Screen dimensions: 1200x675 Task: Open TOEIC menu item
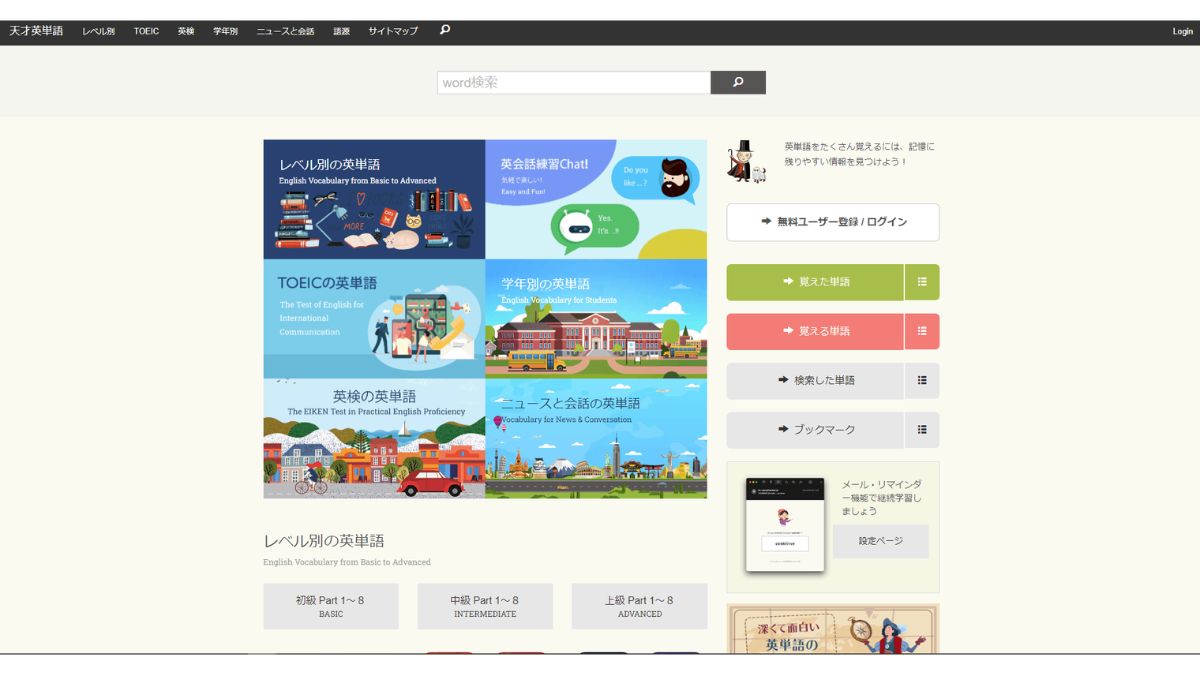(x=146, y=31)
